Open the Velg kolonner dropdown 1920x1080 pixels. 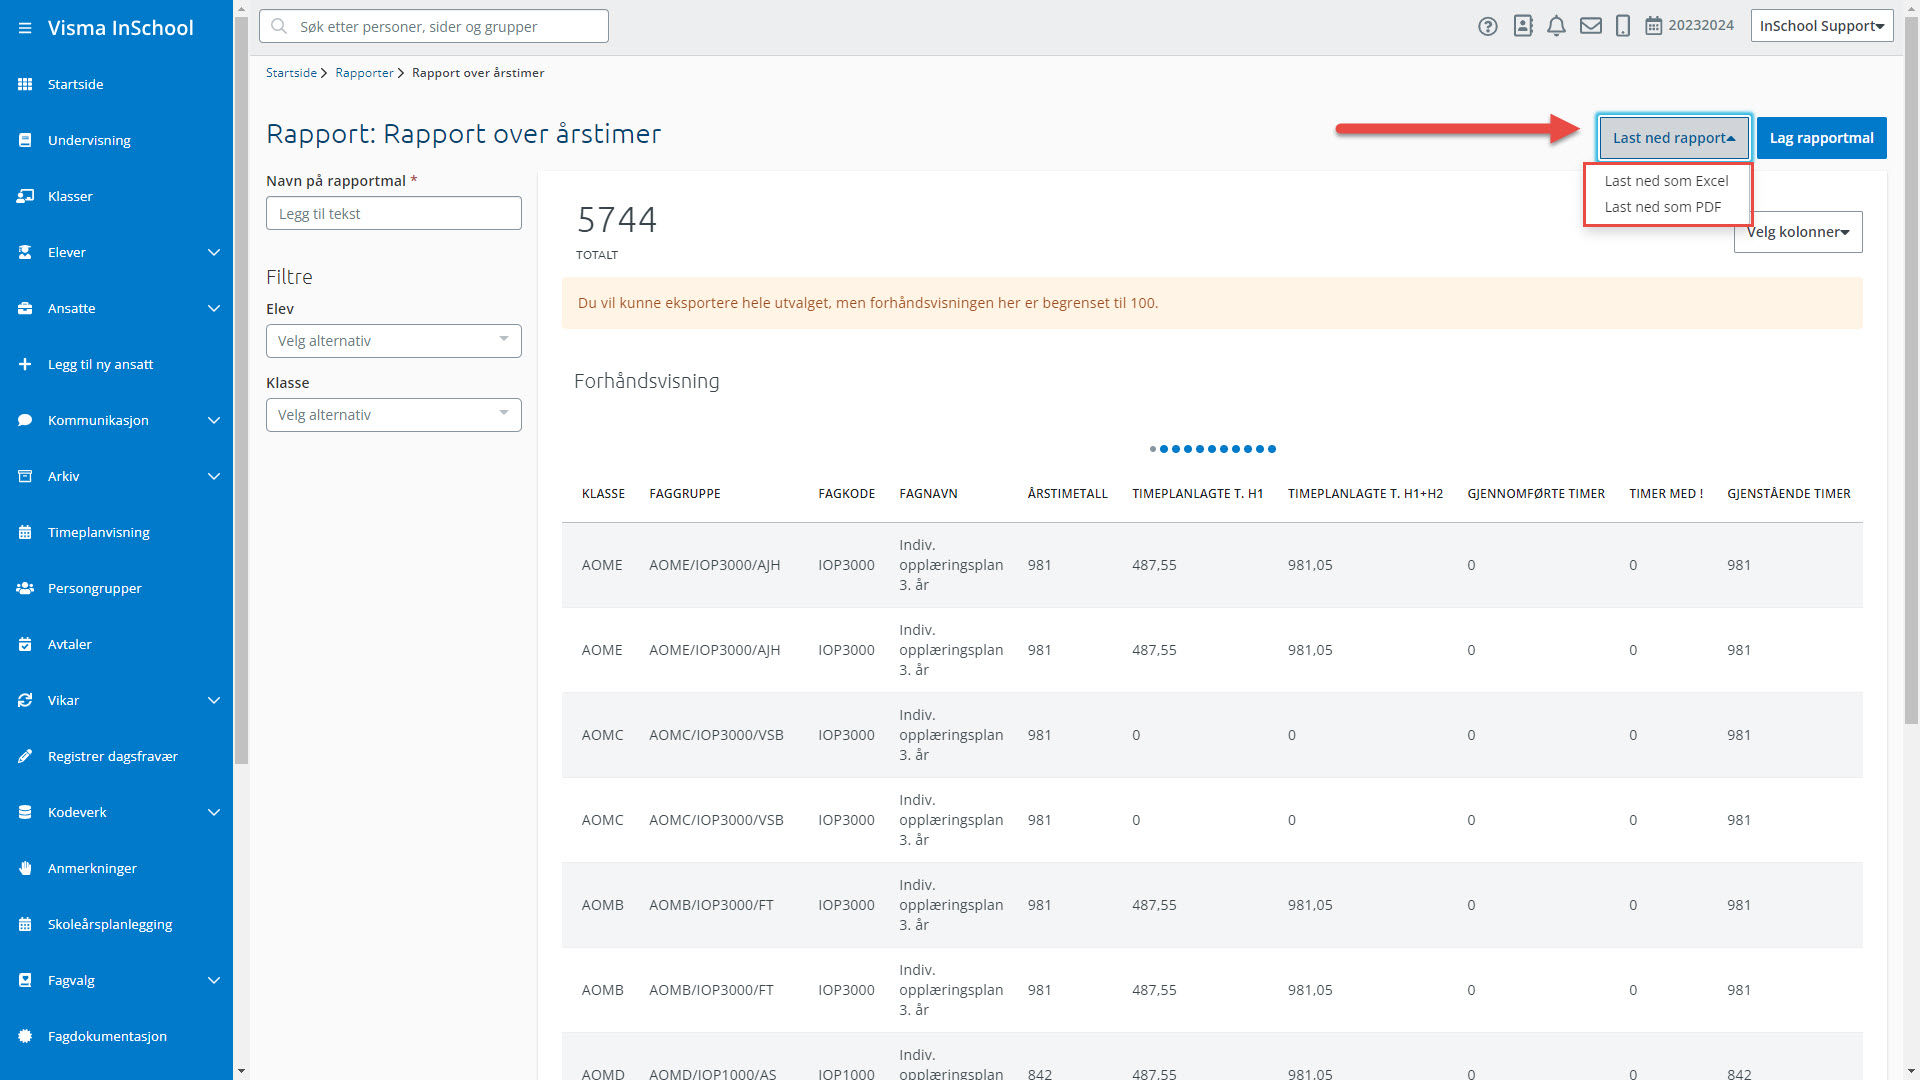click(1798, 232)
